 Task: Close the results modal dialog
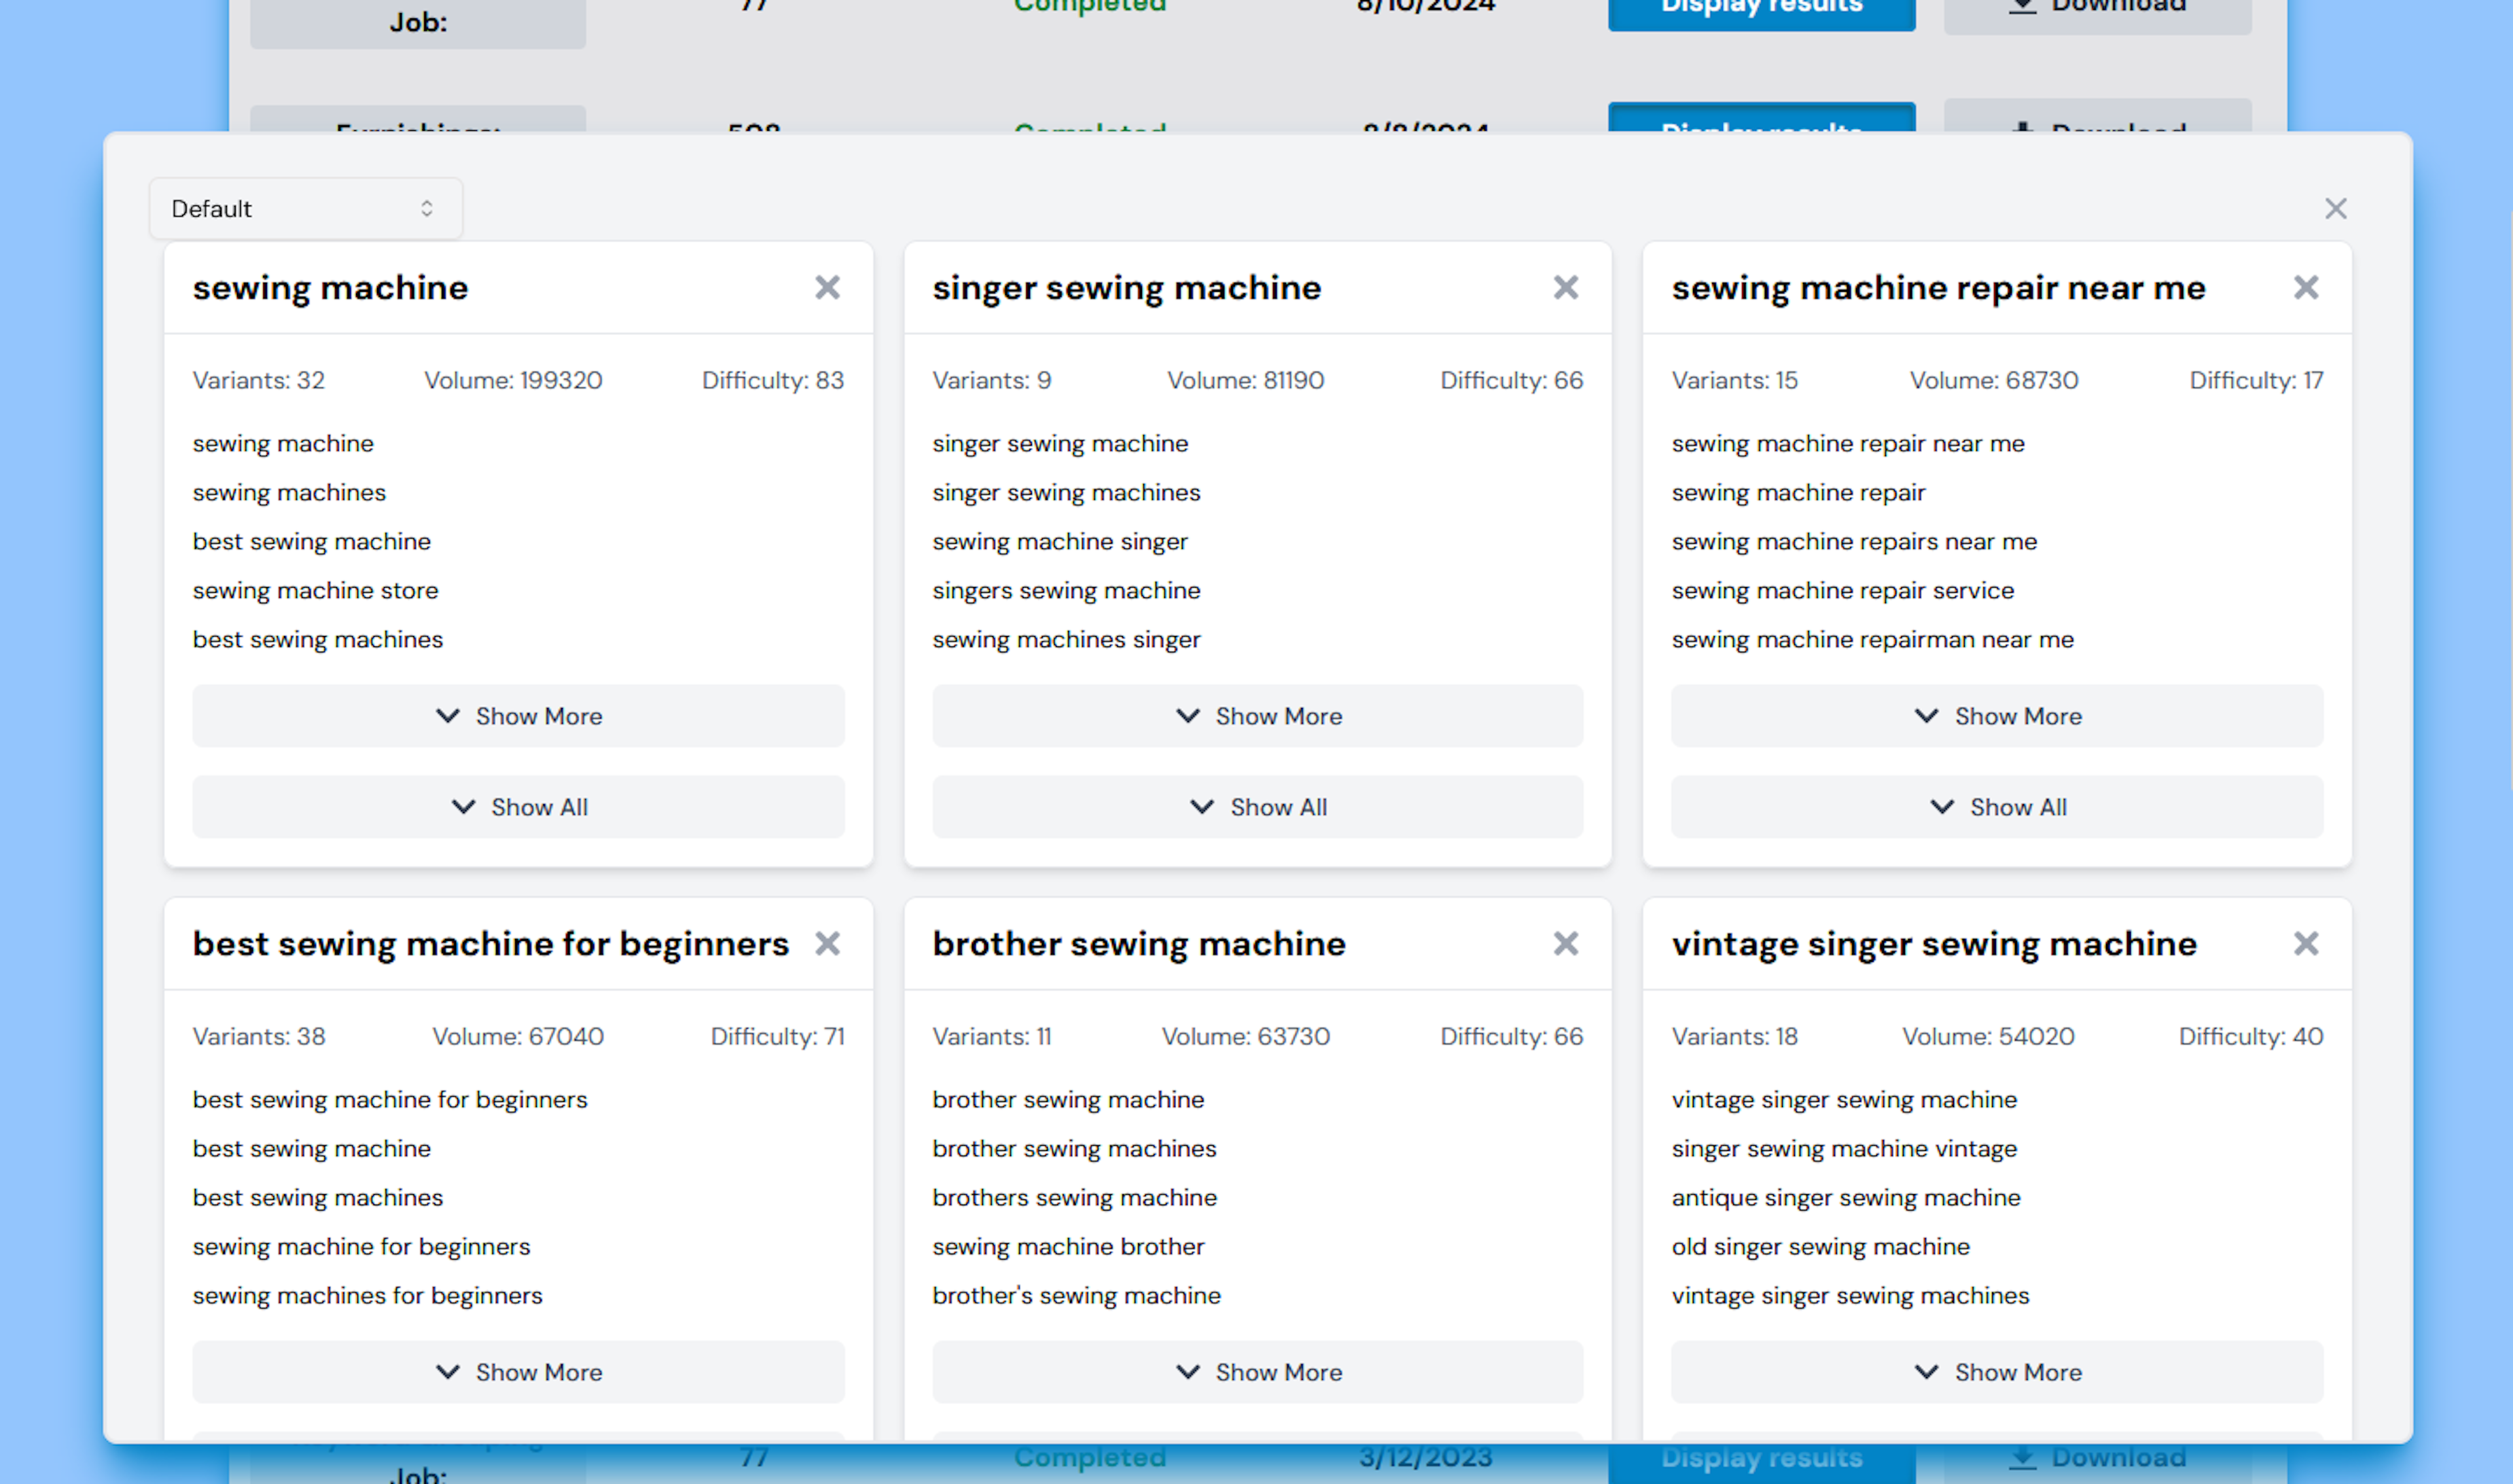point(2335,209)
